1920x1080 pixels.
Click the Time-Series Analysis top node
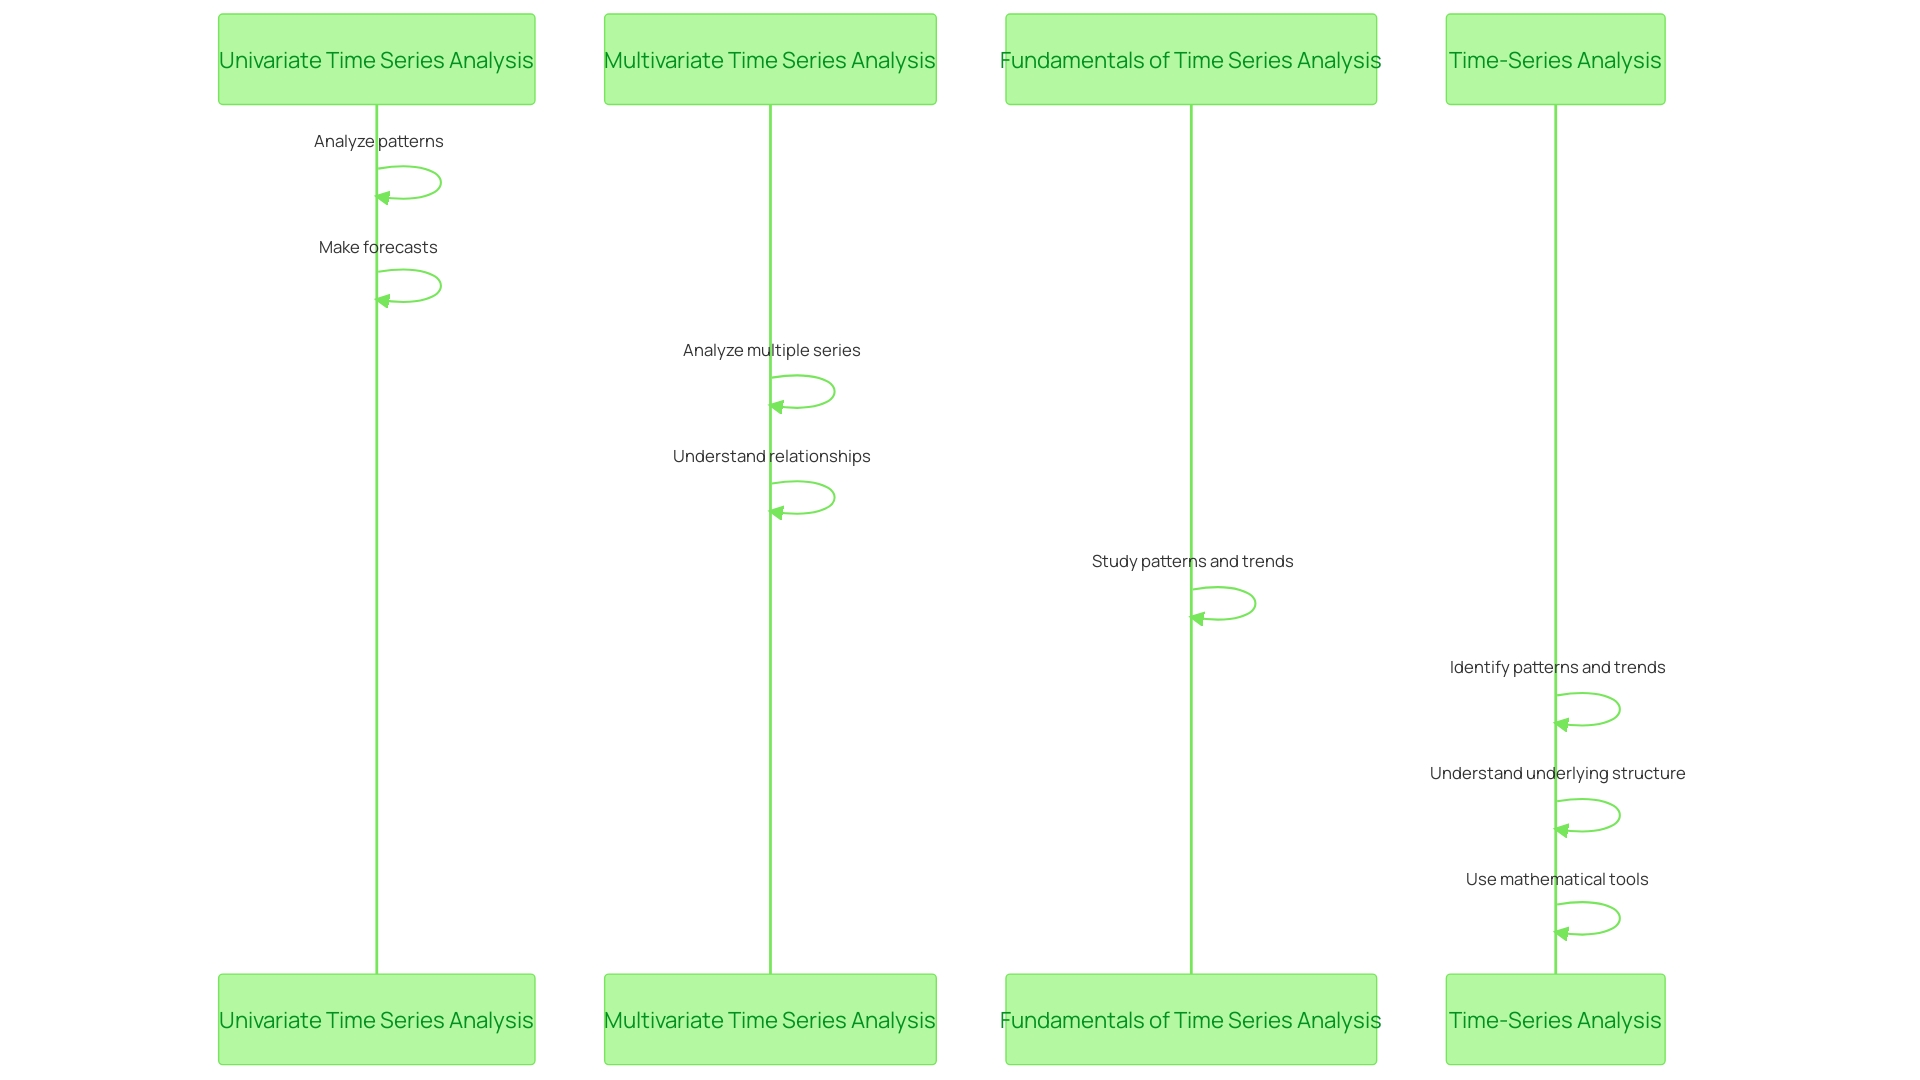pos(1556,58)
